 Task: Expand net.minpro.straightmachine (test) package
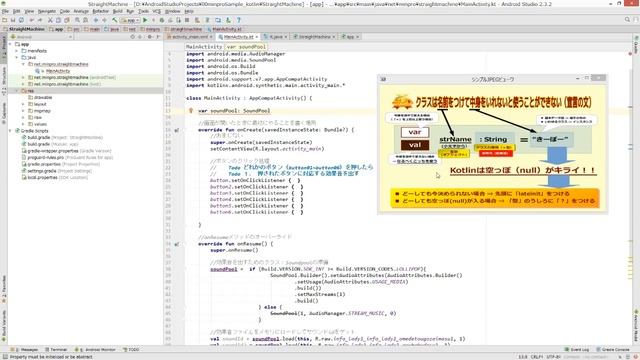23,84
